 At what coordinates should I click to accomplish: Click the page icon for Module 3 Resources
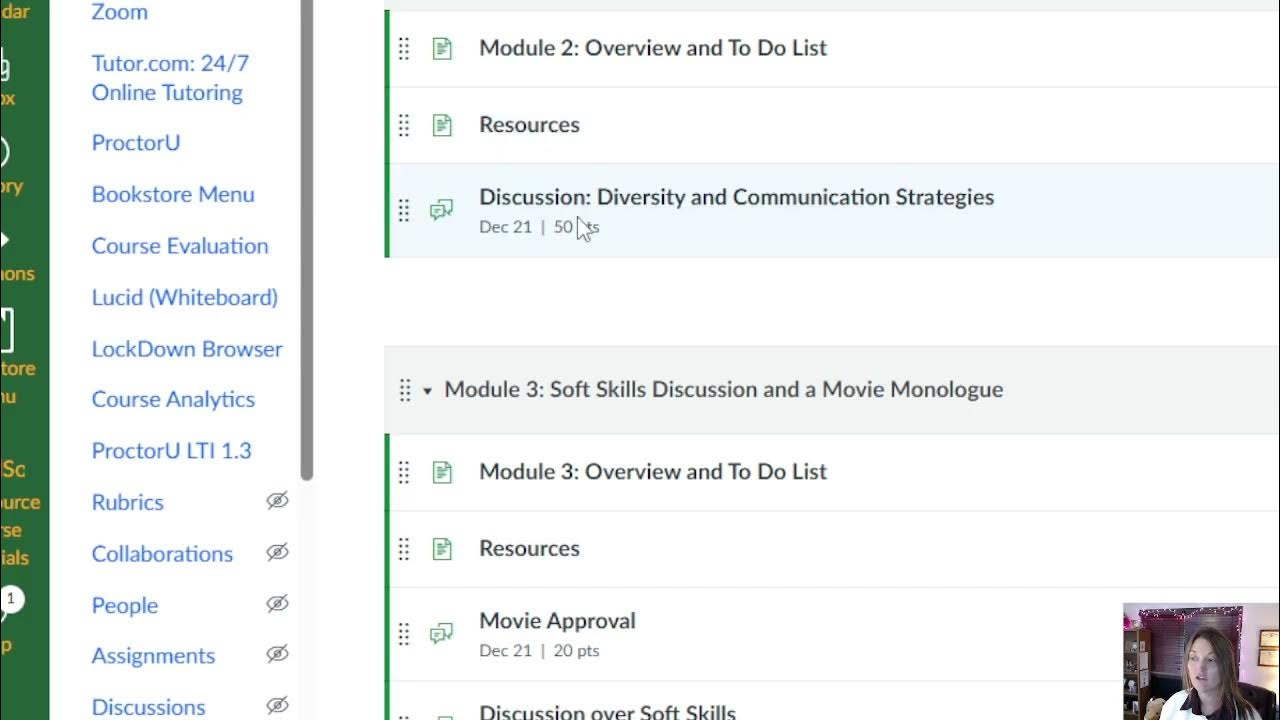(x=442, y=549)
